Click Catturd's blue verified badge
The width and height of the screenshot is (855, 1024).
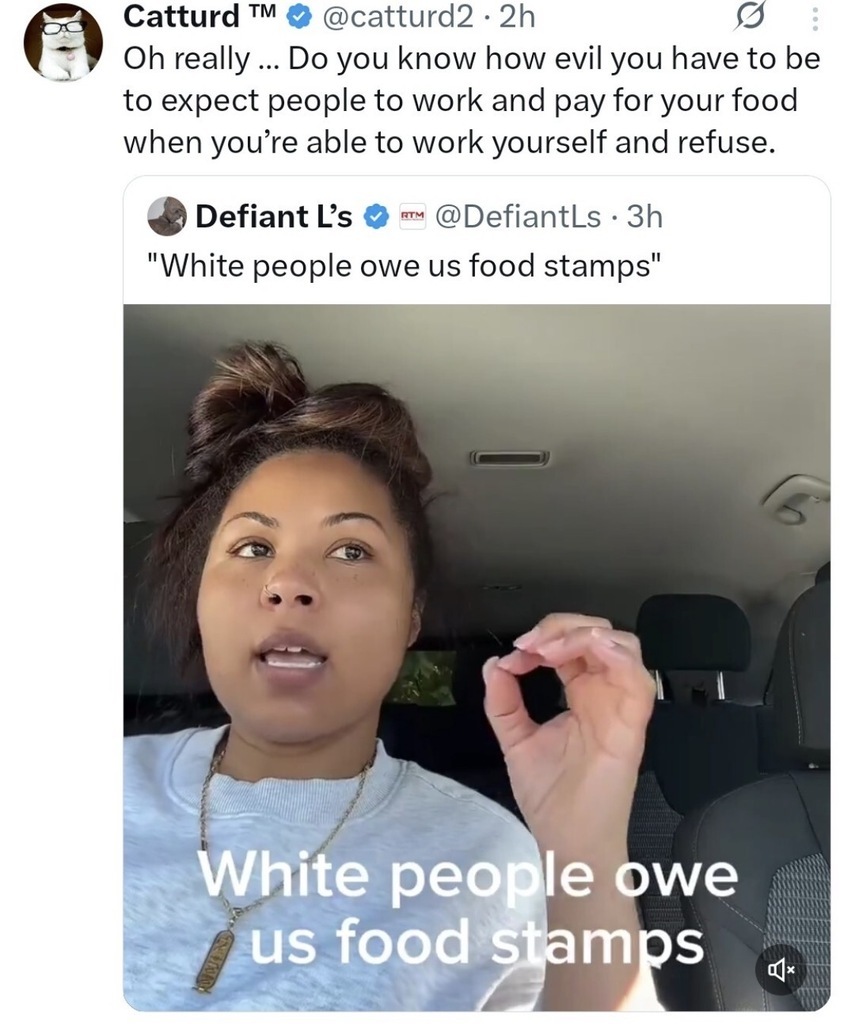pyautogui.click(x=299, y=18)
